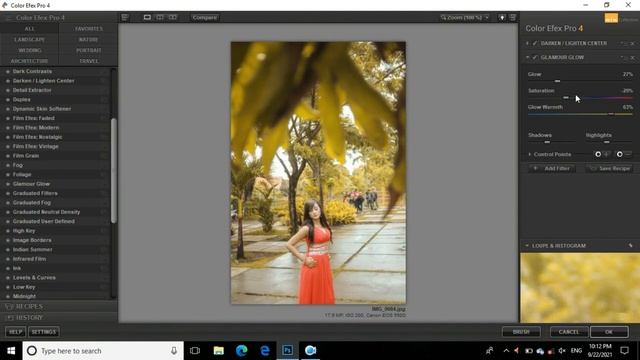Collapse the Loupe & Histogram section

(x=527, y=246)
